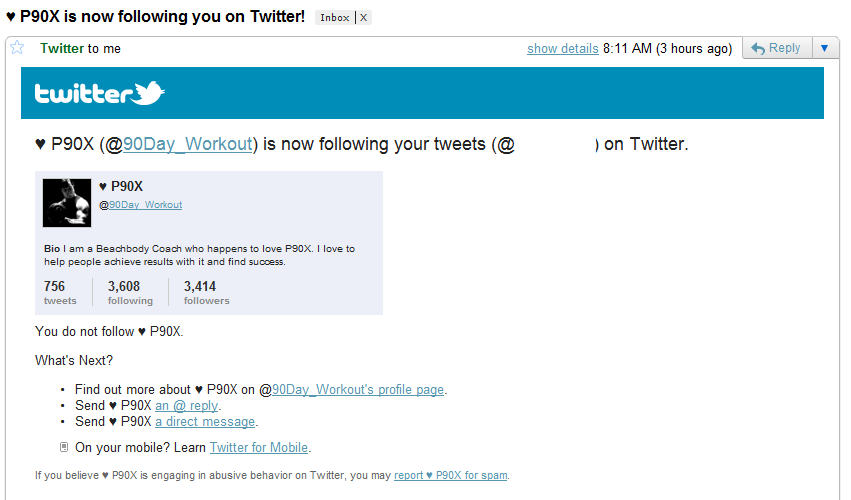851x500 pixels.
Task: Open the @90Day_Workout link in headline
Action: pos(187,144)
